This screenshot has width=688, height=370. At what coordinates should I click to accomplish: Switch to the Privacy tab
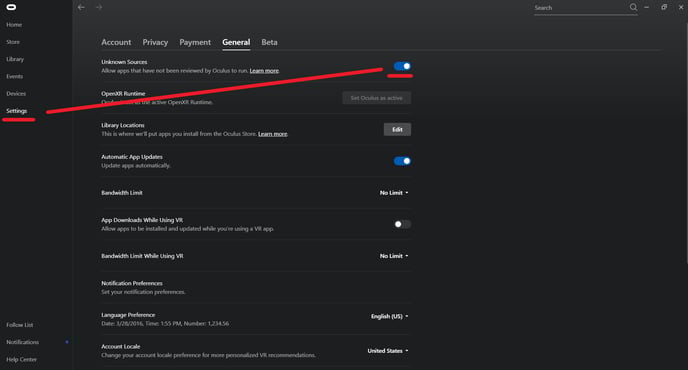[x=155, y=42]
